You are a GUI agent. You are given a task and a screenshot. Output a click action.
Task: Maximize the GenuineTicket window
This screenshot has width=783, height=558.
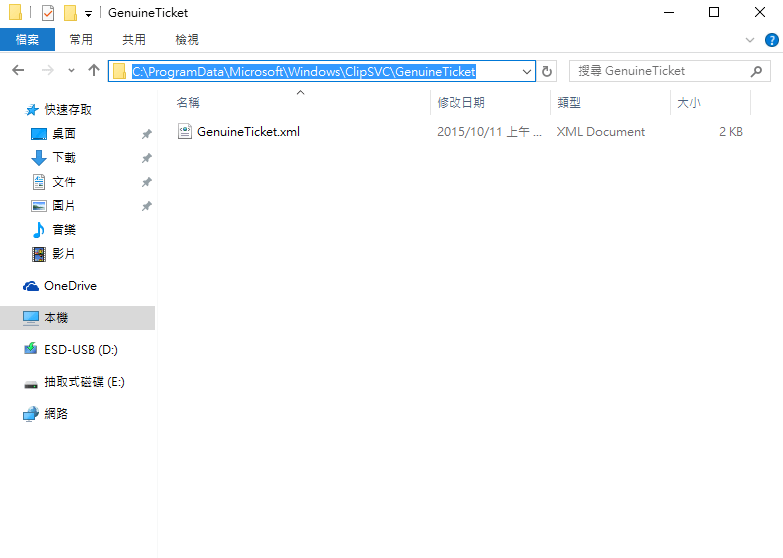(714, 12)
